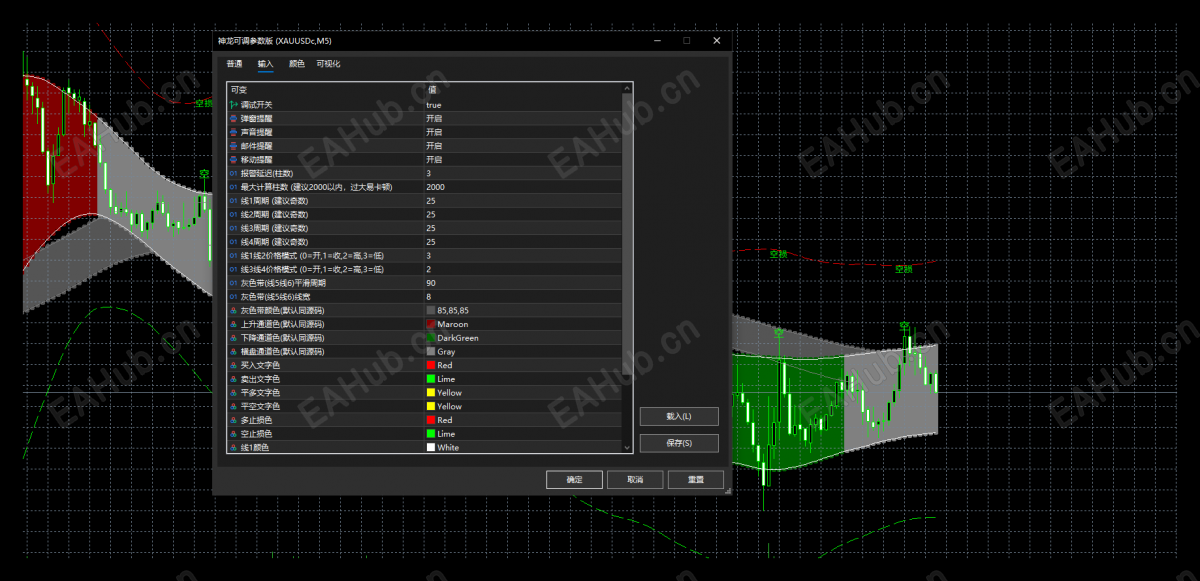1200x581 pixels.
Task: Go to the 颜色 tab
Action: click(x=296, y=64)
